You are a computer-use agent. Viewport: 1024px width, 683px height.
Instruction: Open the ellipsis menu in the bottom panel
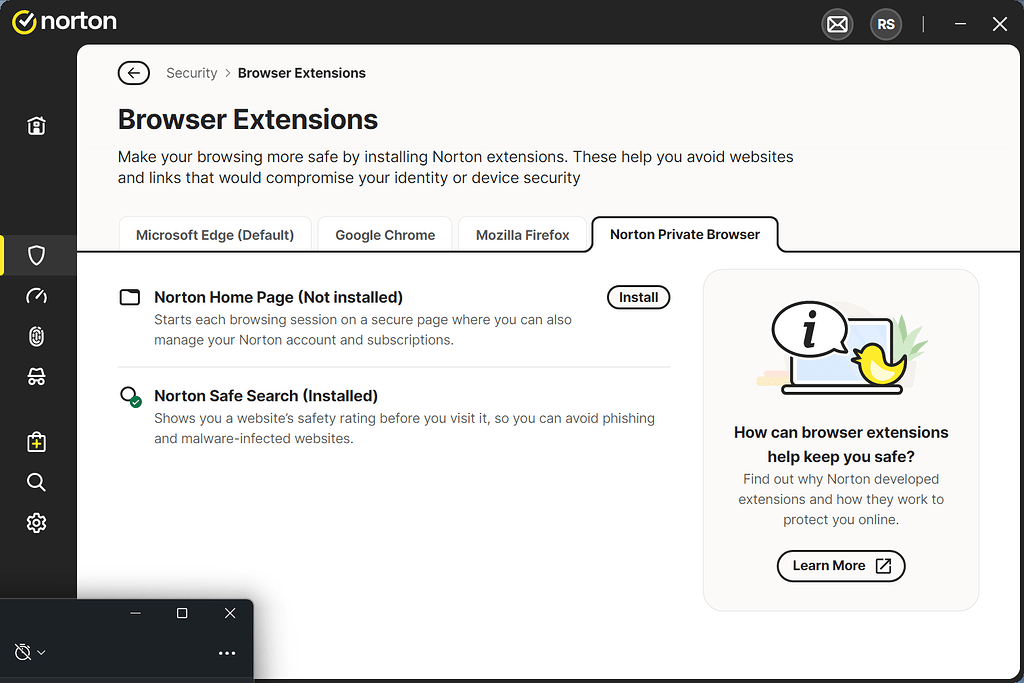click(x=227, y=652)
